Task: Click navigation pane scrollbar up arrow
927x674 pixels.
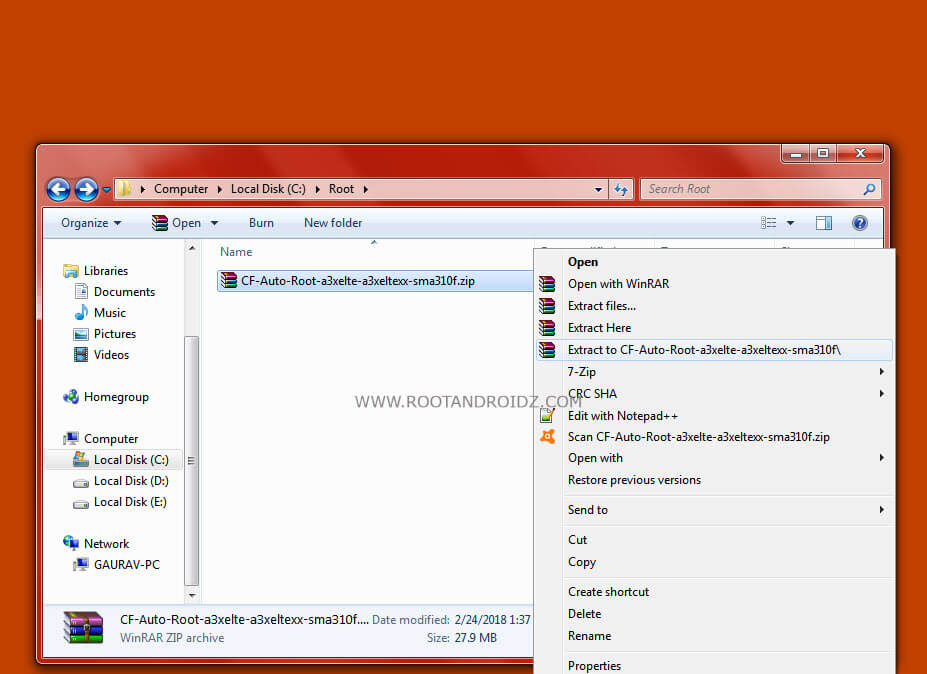Action: pos(192,249)
